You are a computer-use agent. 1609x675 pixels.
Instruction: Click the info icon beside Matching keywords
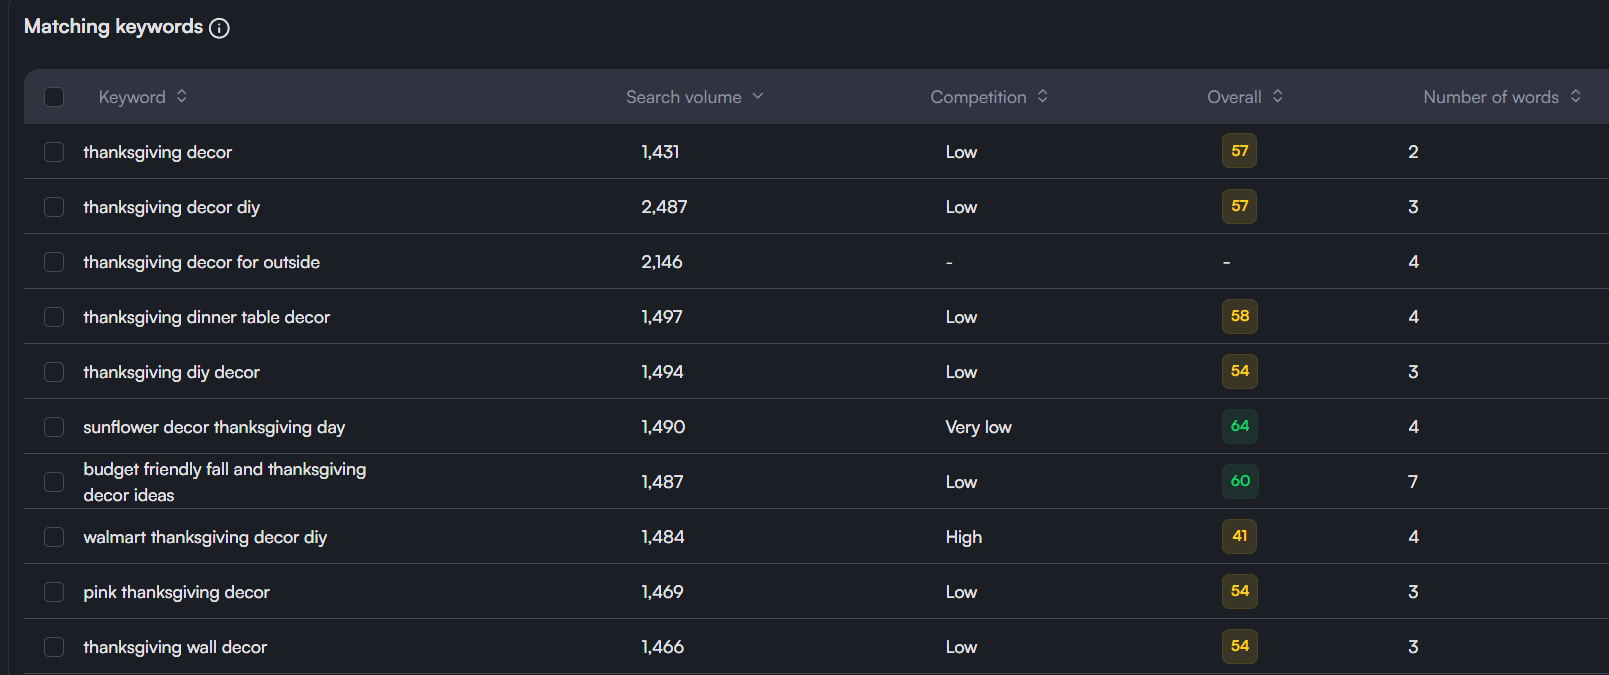[x=220, y=28]
